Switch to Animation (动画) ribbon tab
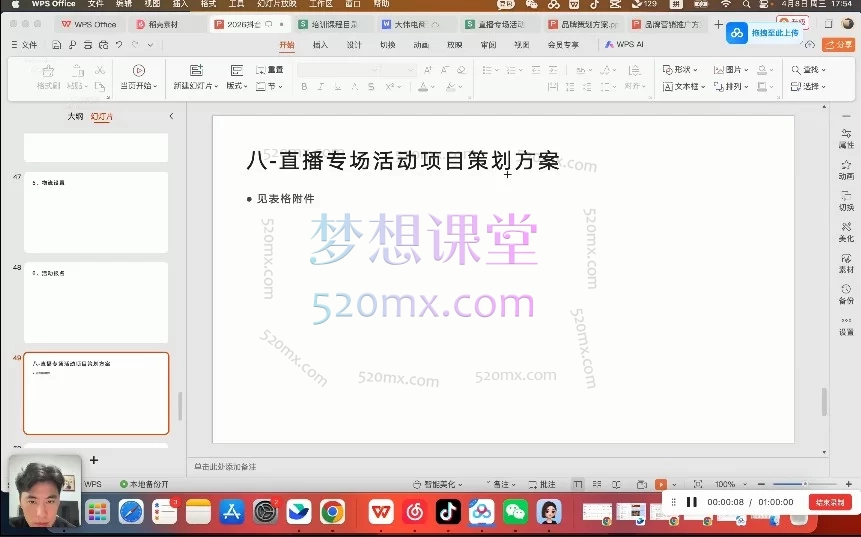The height and width of the screenshot is (537, 861). click(x=421, y=45)
